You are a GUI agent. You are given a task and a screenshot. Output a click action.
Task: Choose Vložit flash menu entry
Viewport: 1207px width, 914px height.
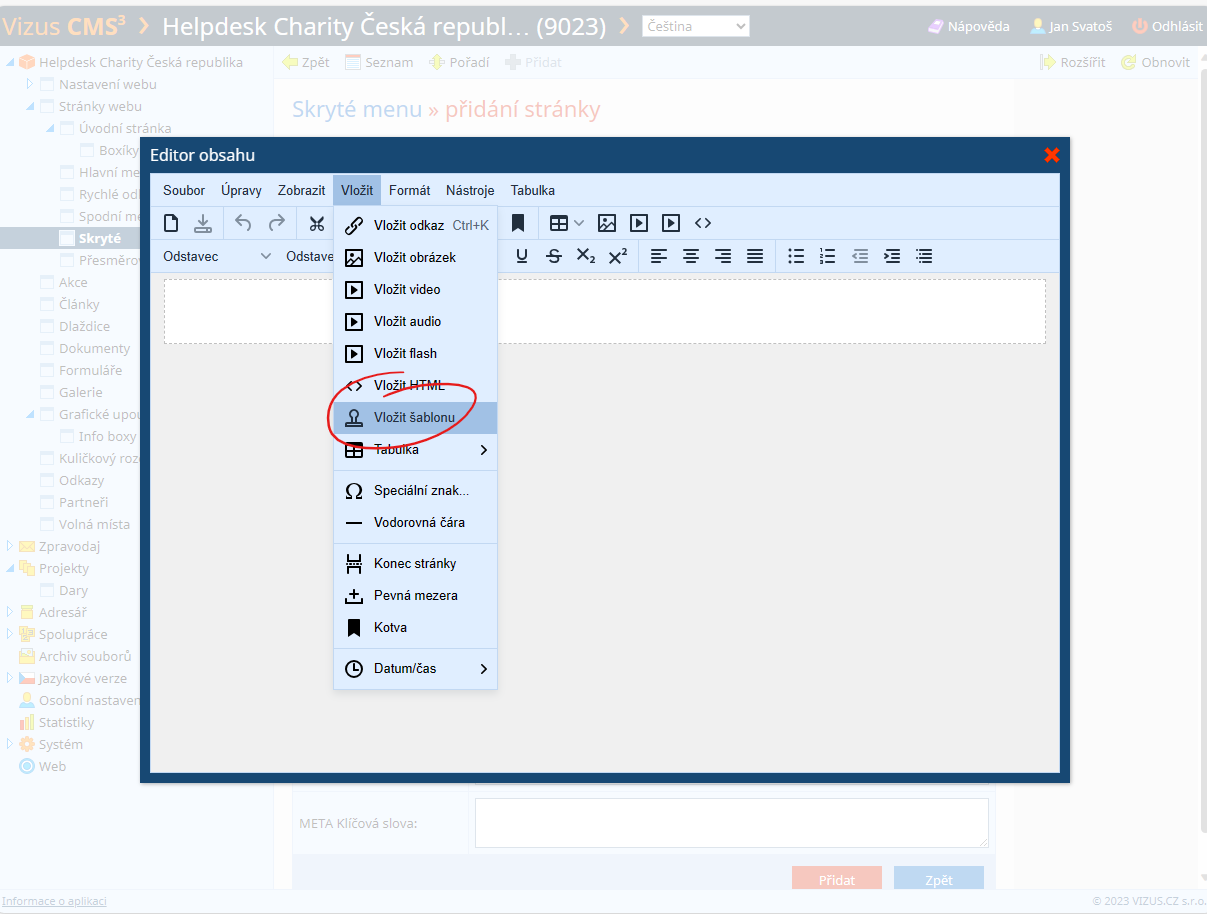point(415,354)
